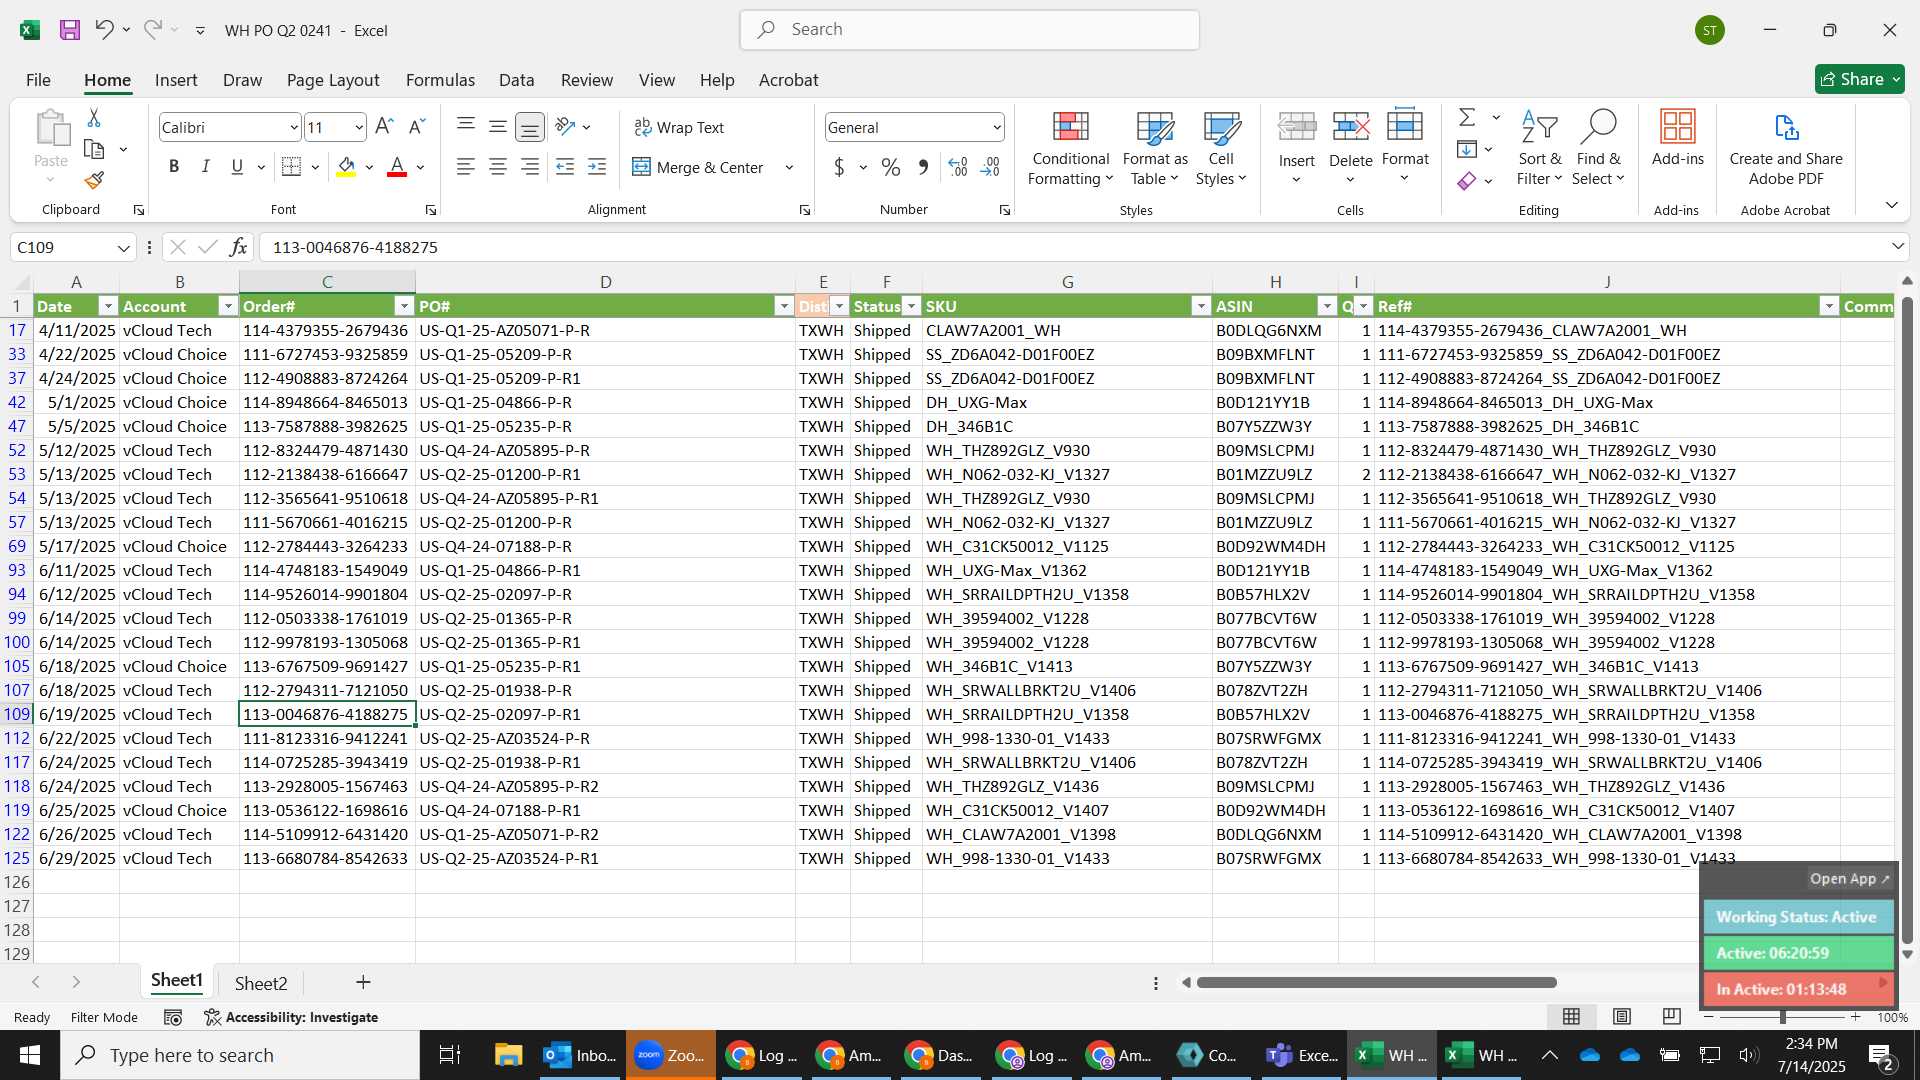
Task: Click the Decrease Indent icon
Action: [565, 167]
